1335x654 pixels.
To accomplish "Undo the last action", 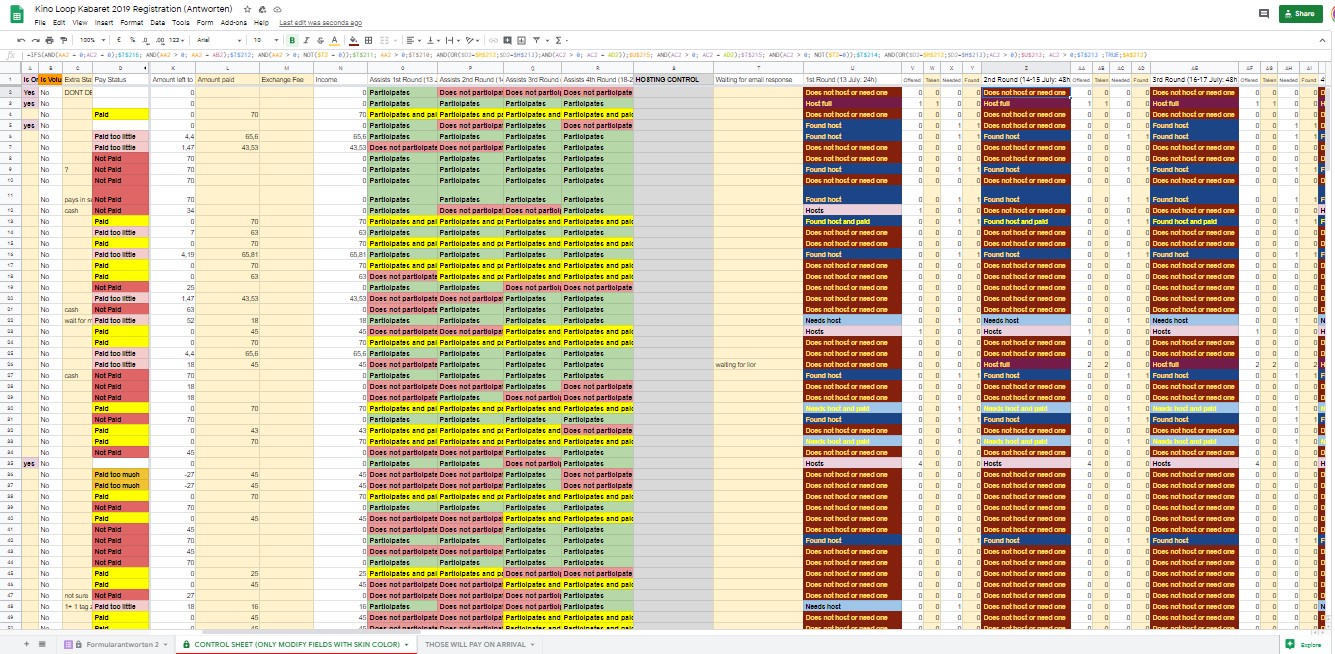I will (21, 40).
